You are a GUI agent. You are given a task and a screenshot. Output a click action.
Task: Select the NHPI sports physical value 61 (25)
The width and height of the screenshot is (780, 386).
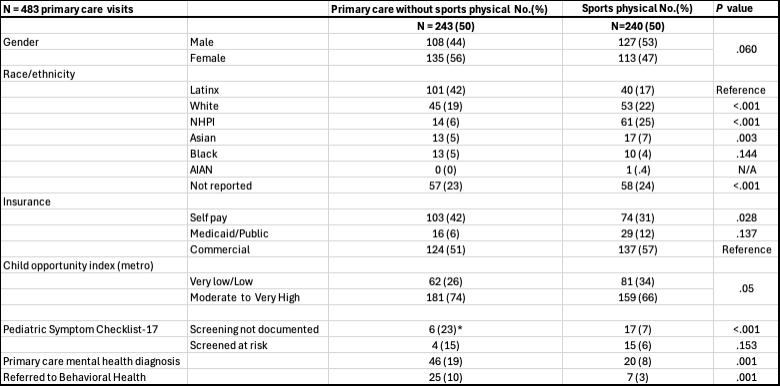coord(637,122)
